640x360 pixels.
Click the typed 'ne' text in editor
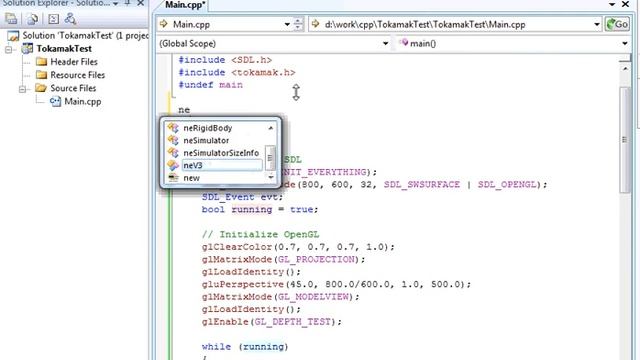184,110
